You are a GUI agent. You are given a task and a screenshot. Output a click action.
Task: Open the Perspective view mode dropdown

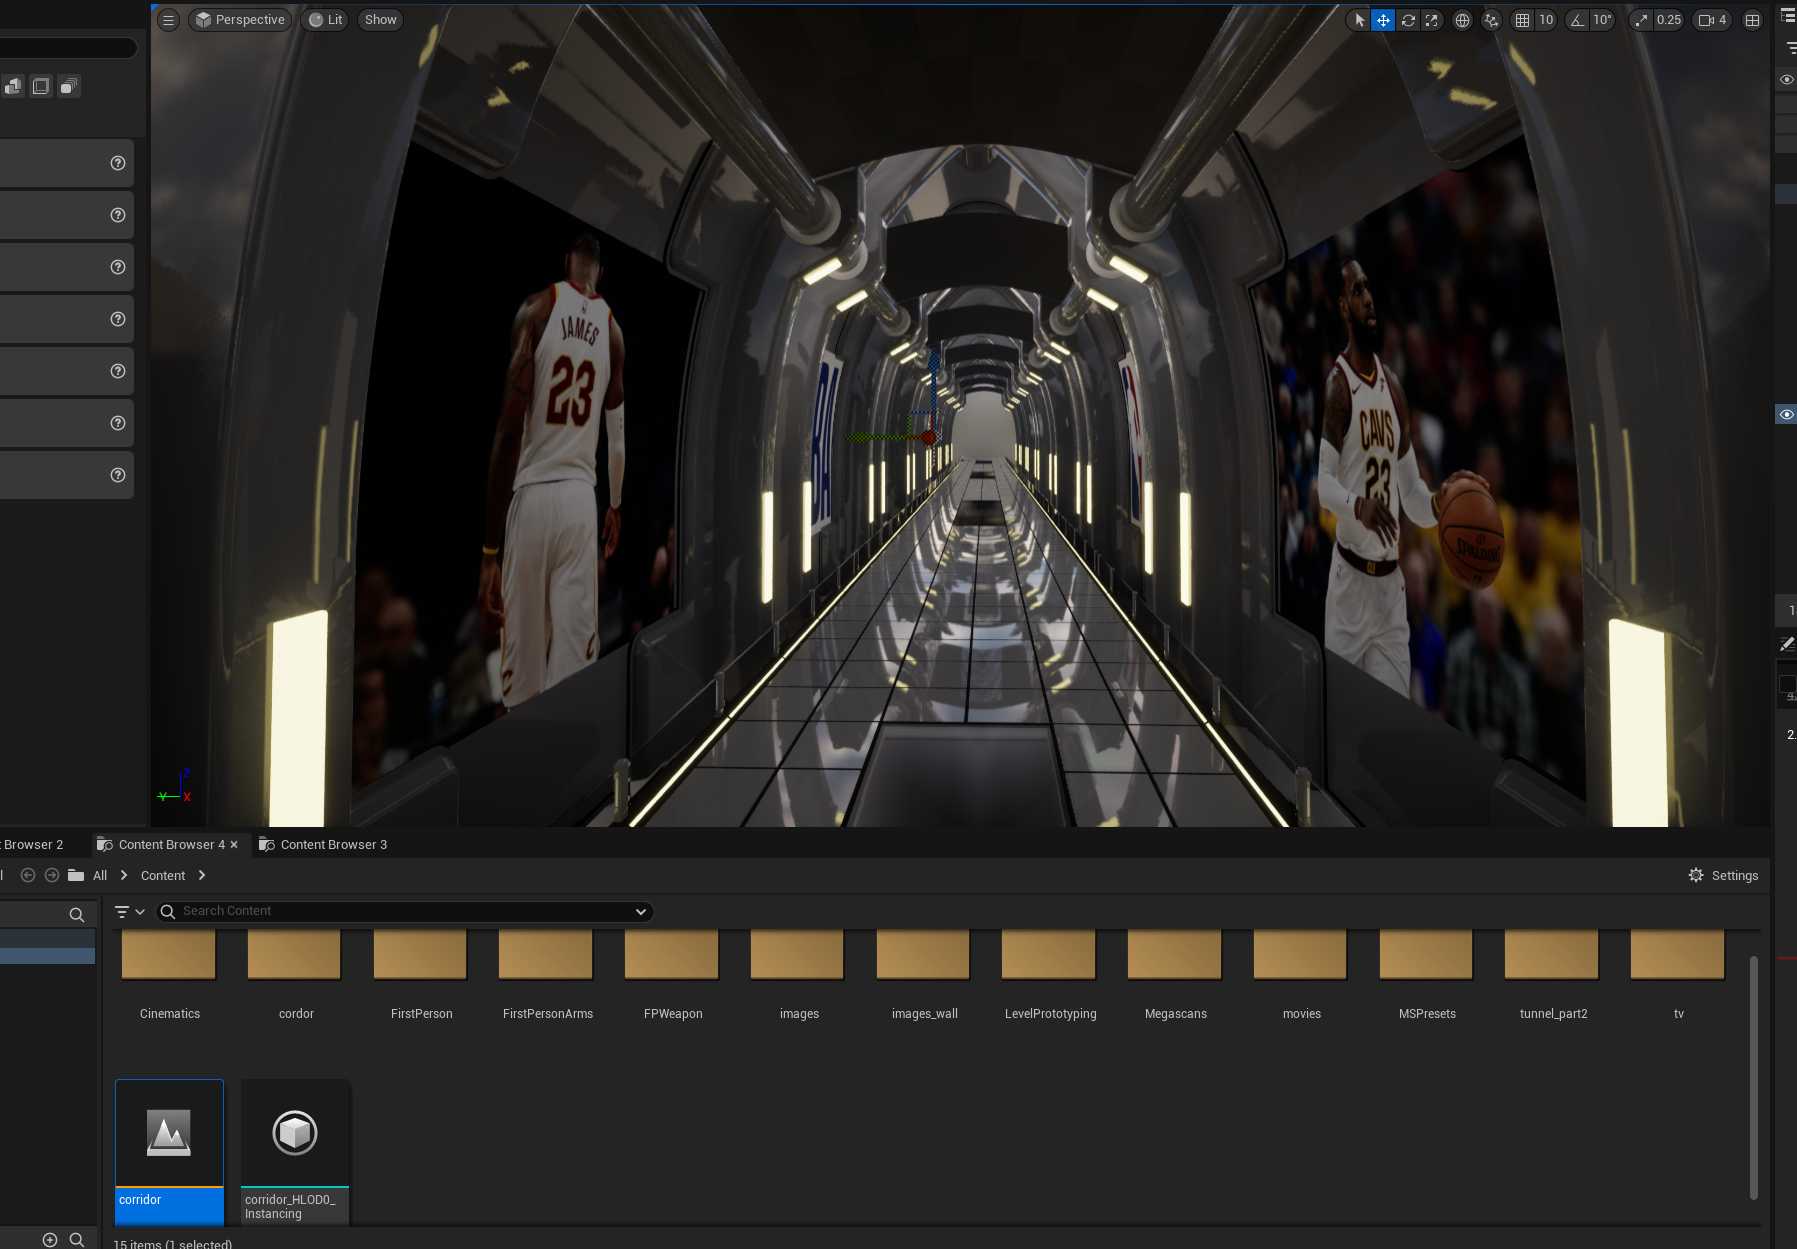coord(240,20)
